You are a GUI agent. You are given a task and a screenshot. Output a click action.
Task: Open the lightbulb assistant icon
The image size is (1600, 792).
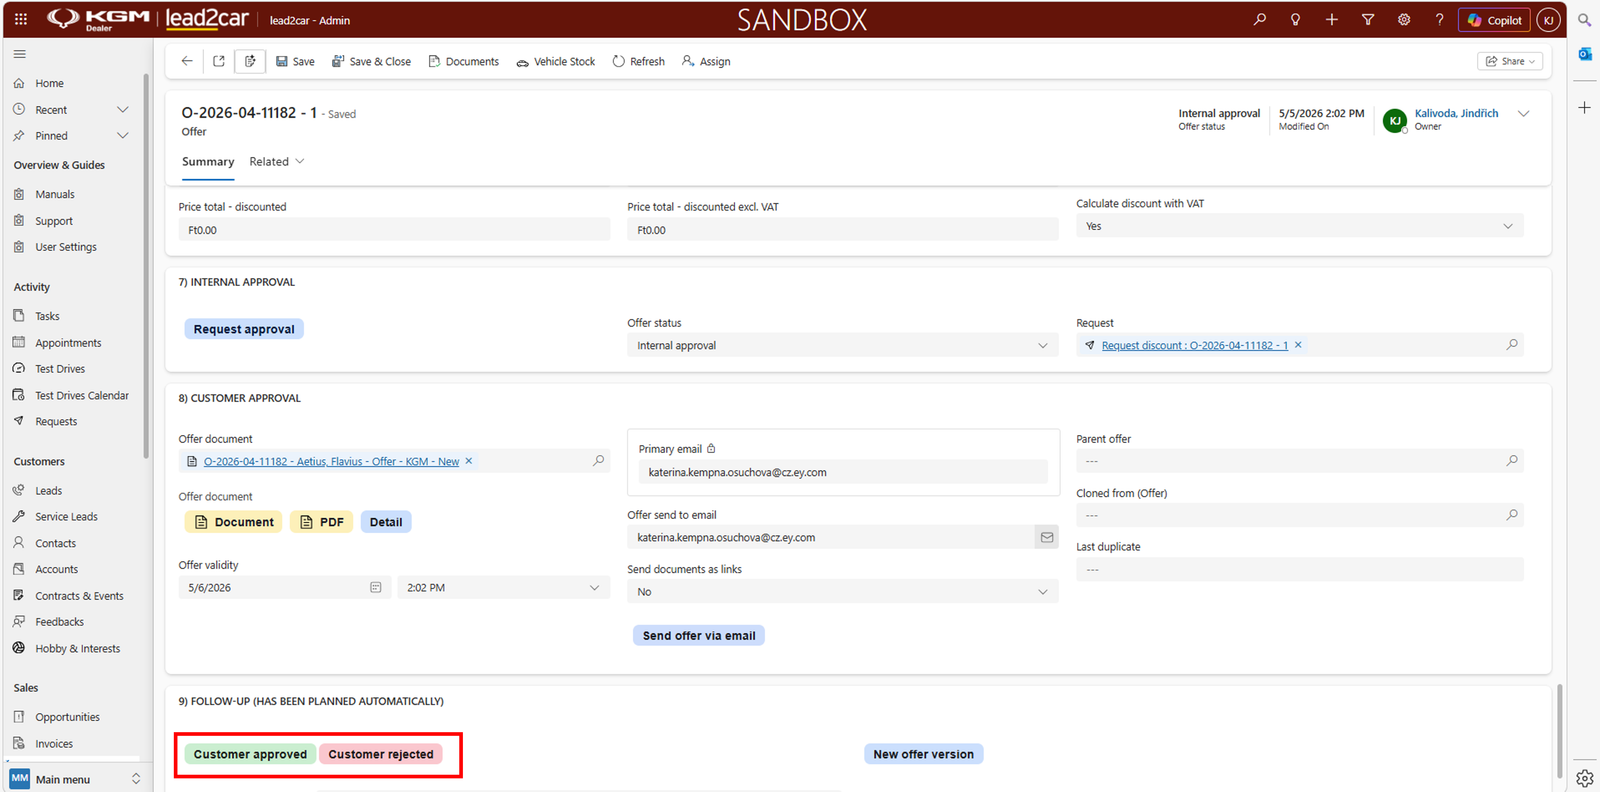click(x=1296, y=19)
